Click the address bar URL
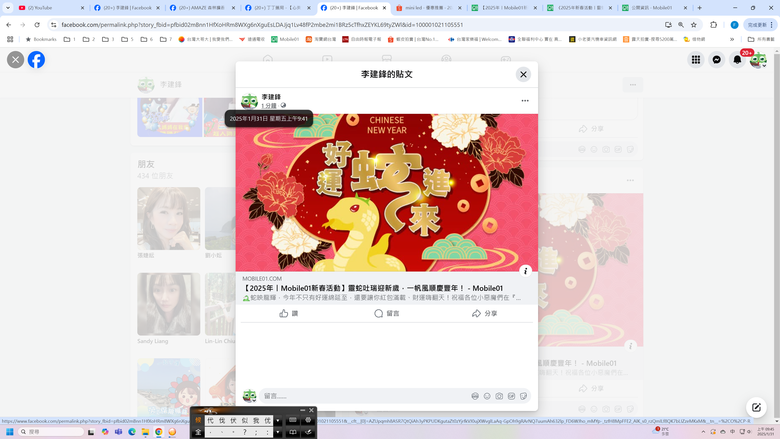Screen dimensions: 780x439 (262, 25)
